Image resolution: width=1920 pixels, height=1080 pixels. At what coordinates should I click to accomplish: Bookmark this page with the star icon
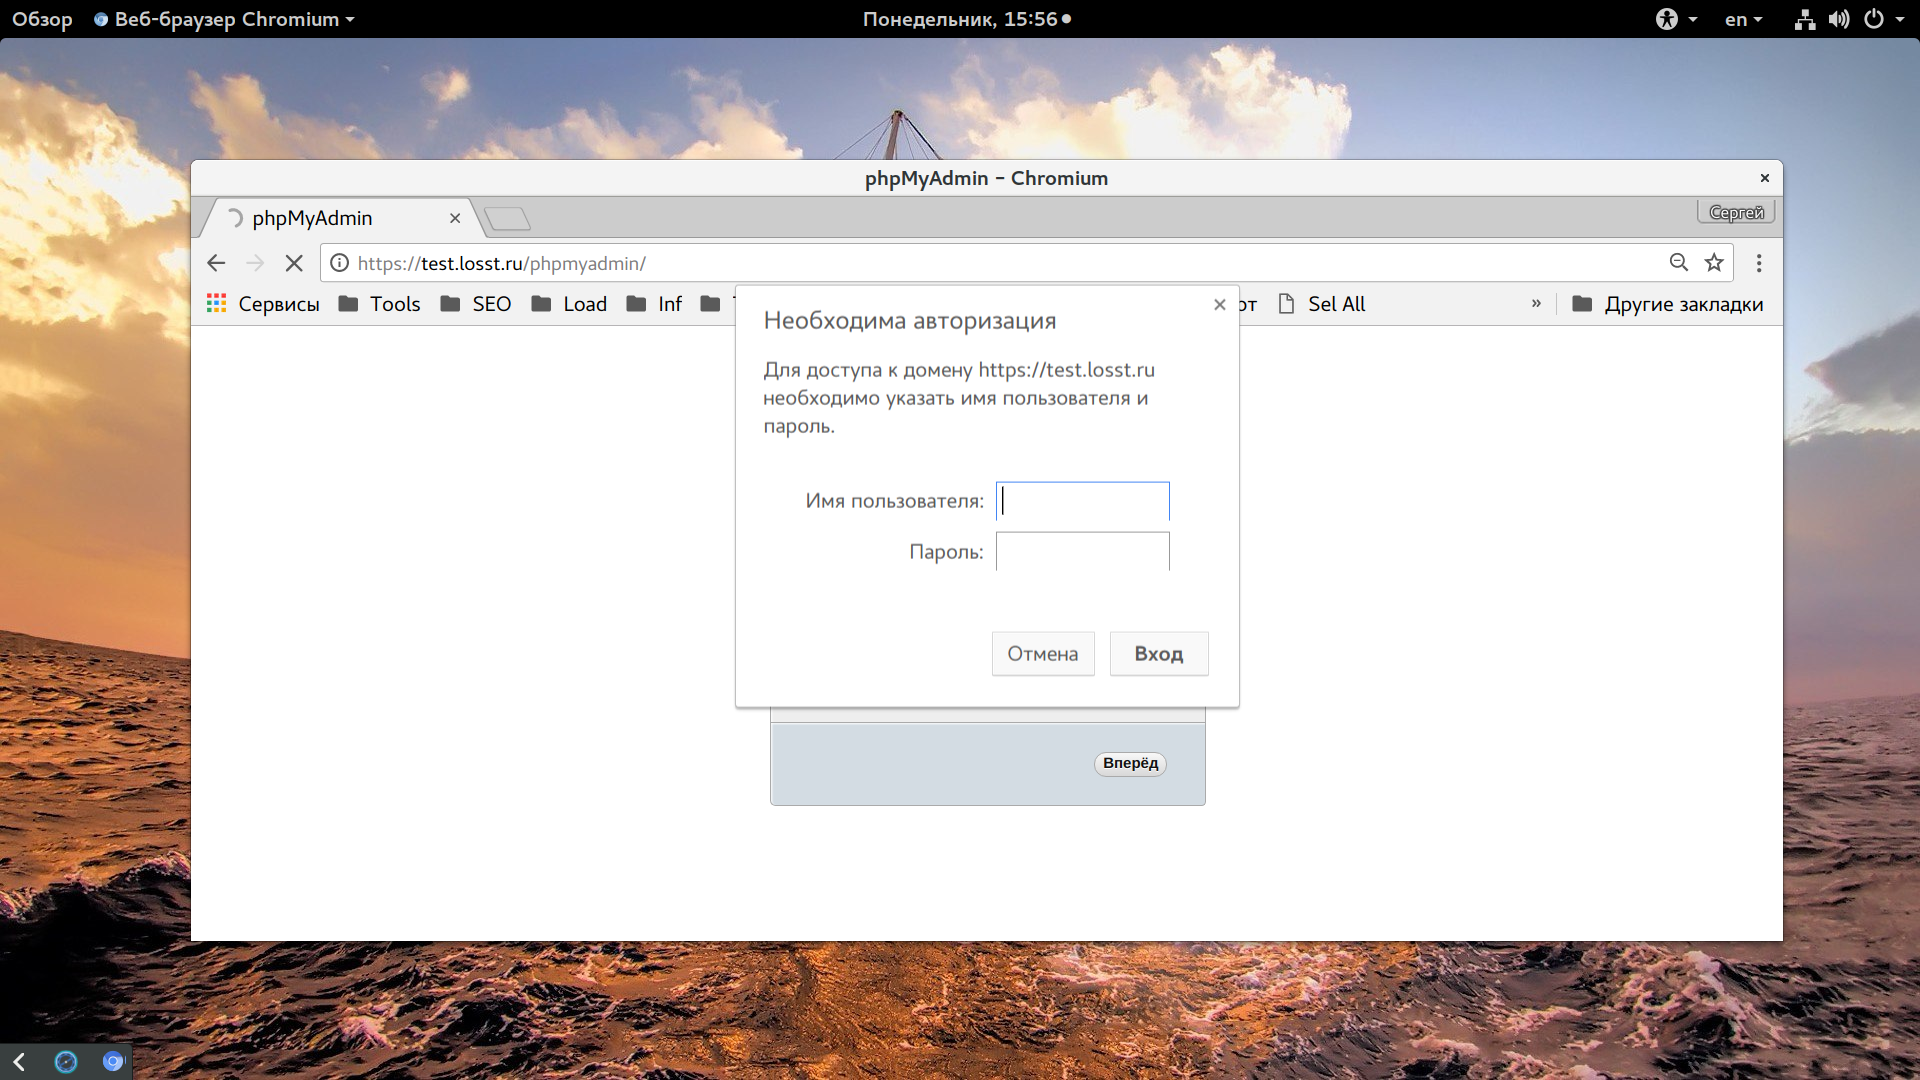tap(1714, 262)
